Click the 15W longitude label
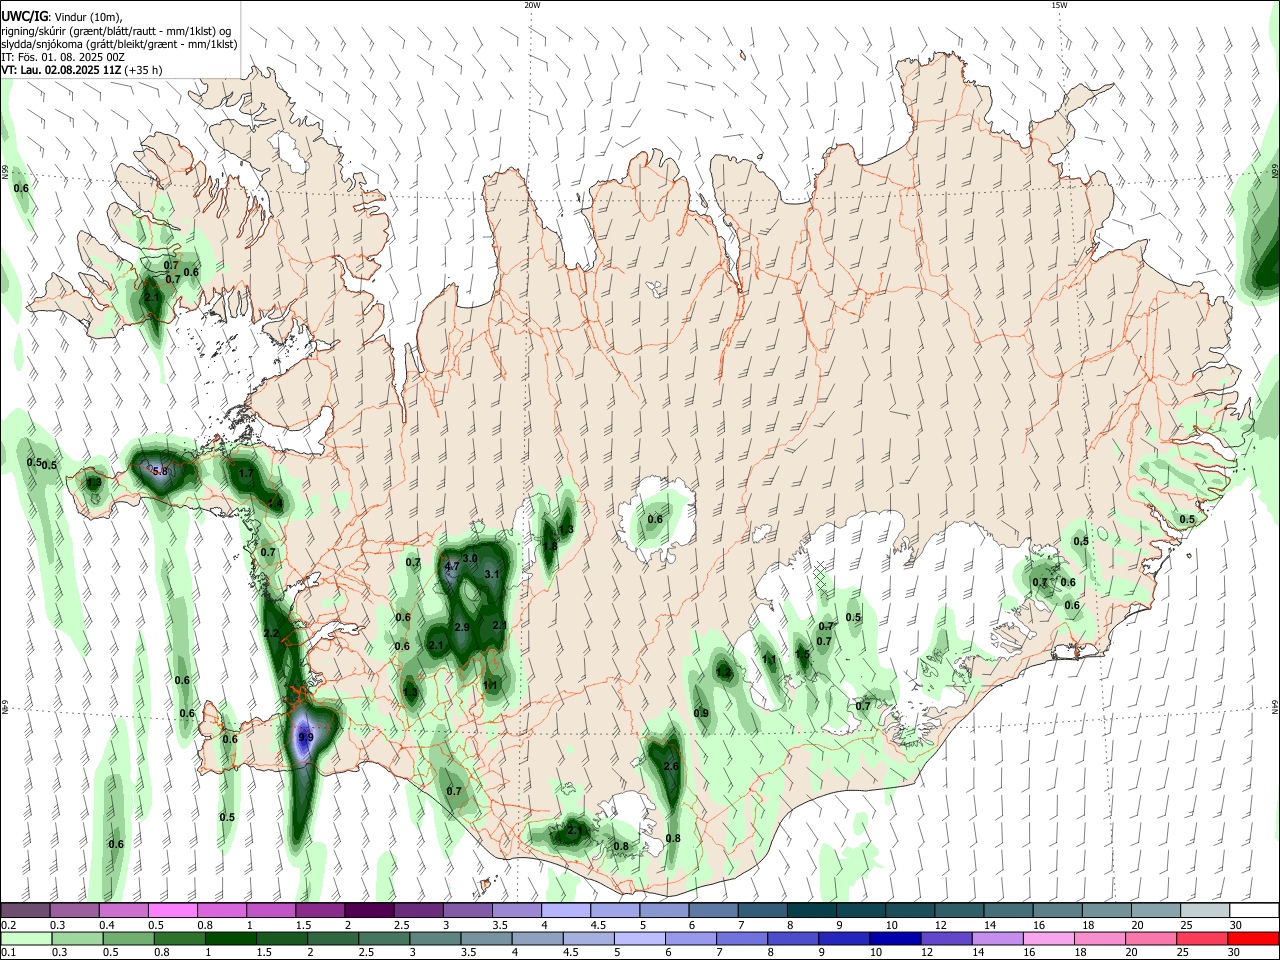This screenshot has width=1280, height=960. [1059, 5]
